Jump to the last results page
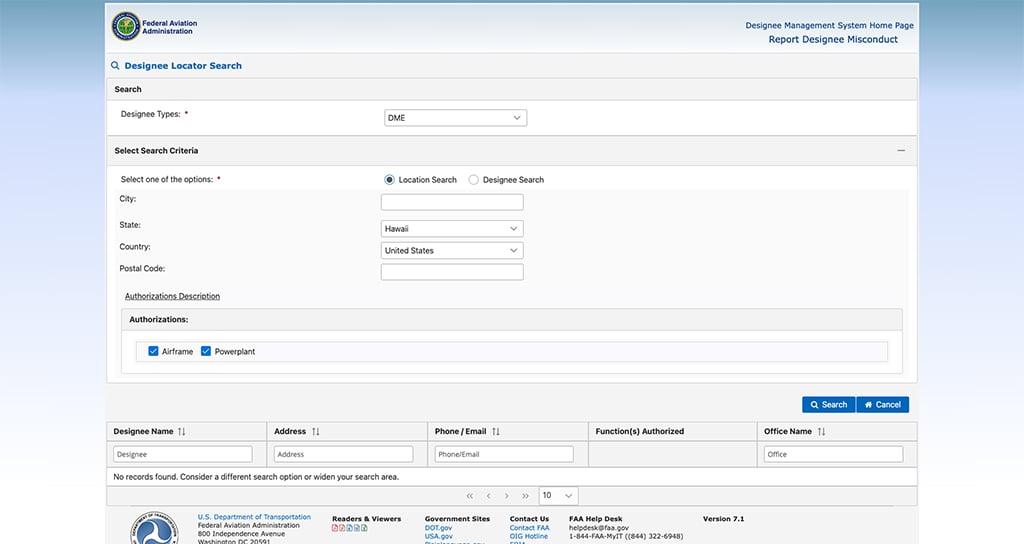Viewport: 1024px width, 544px height. [x=525, y=496]
